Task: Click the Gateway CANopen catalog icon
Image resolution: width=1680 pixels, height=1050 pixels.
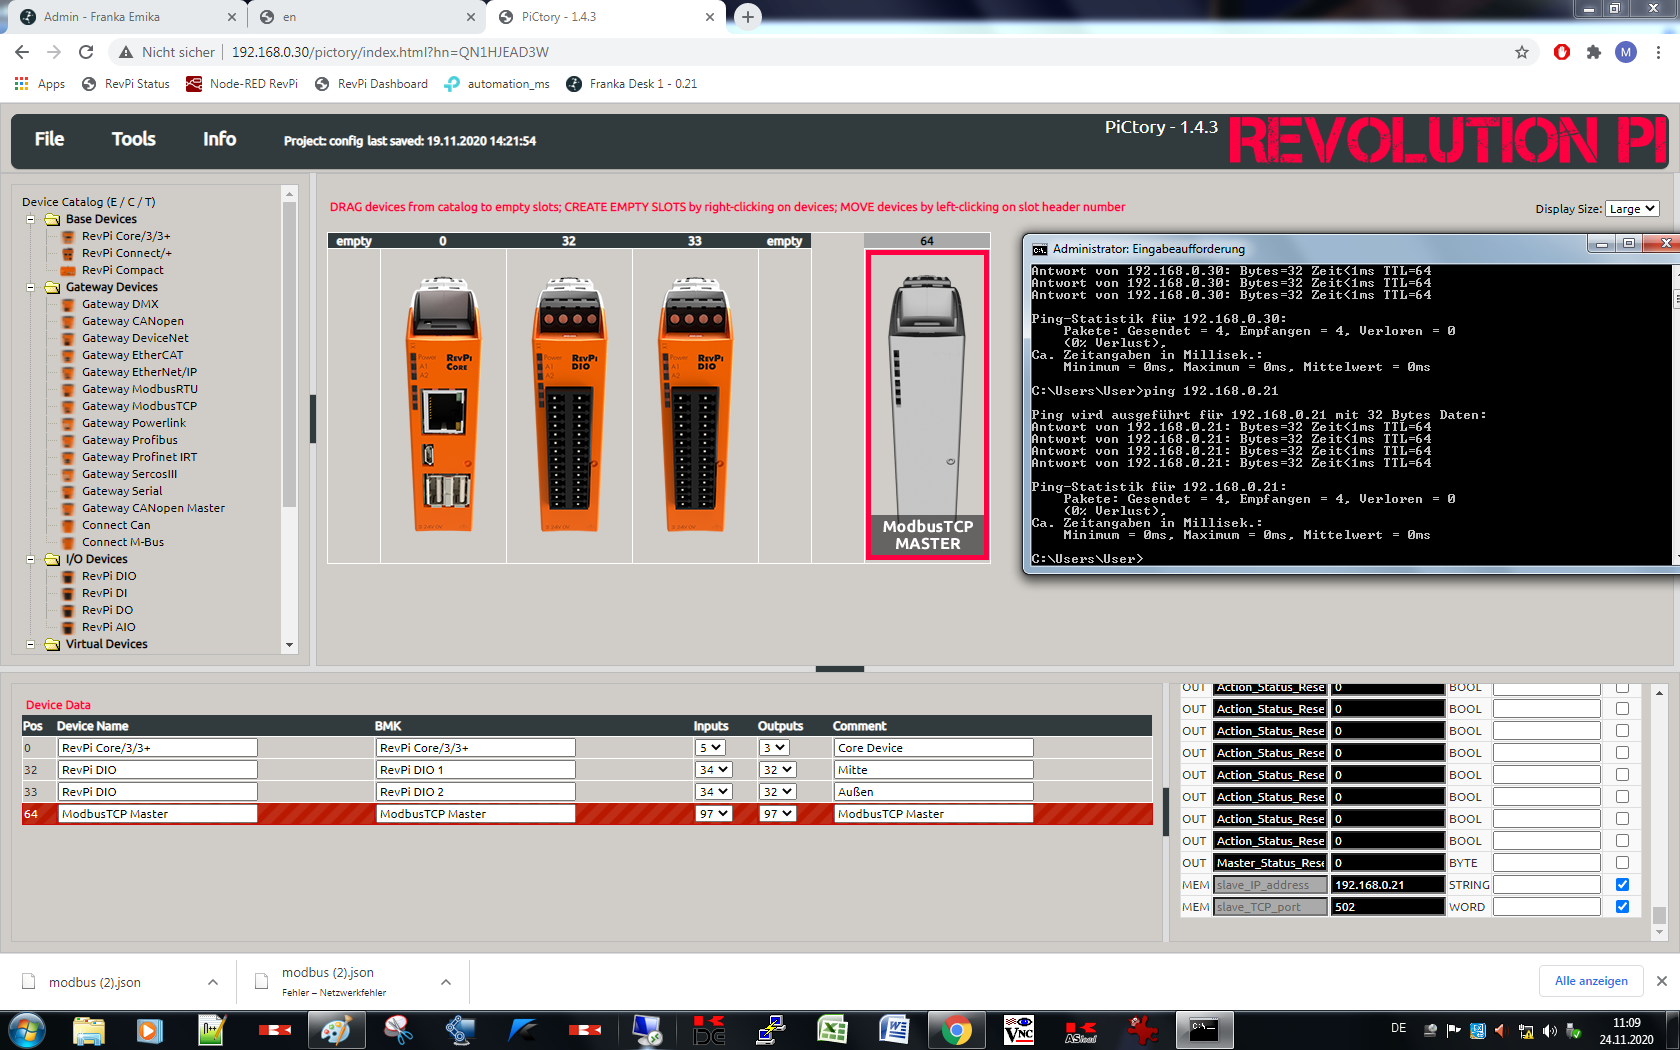Action: [x=68, y=321]
